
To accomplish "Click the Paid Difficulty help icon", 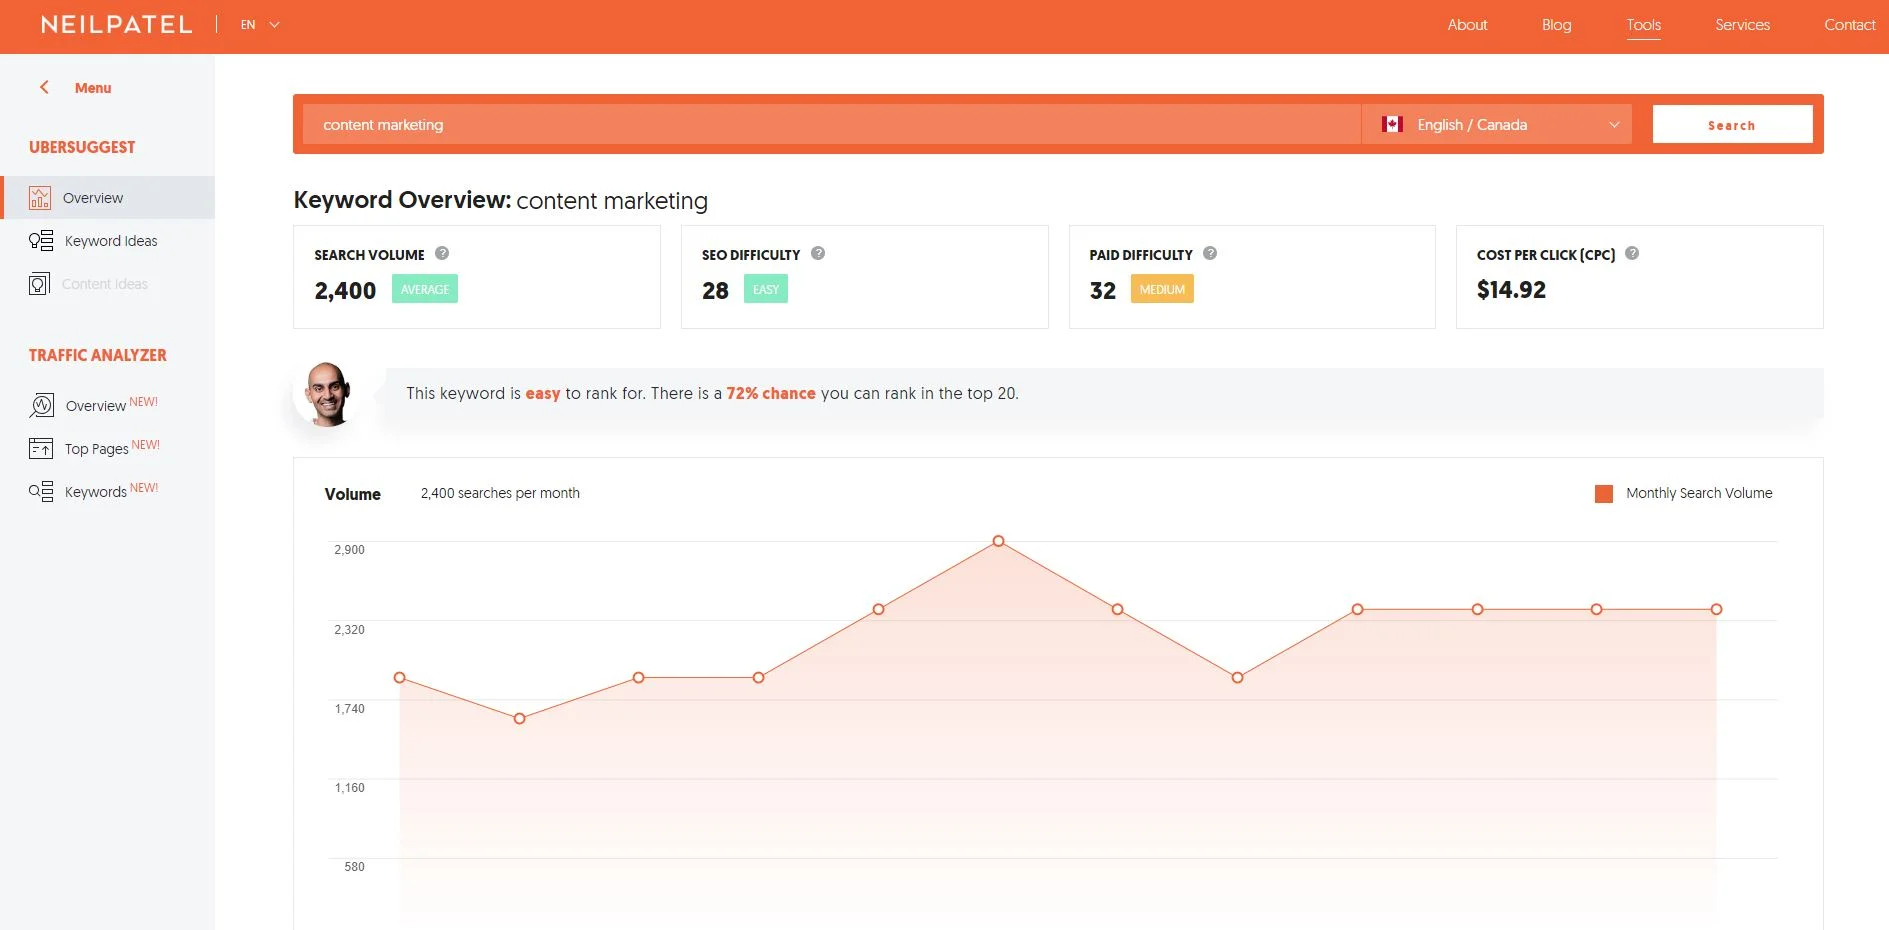I will coord(1210,253).
